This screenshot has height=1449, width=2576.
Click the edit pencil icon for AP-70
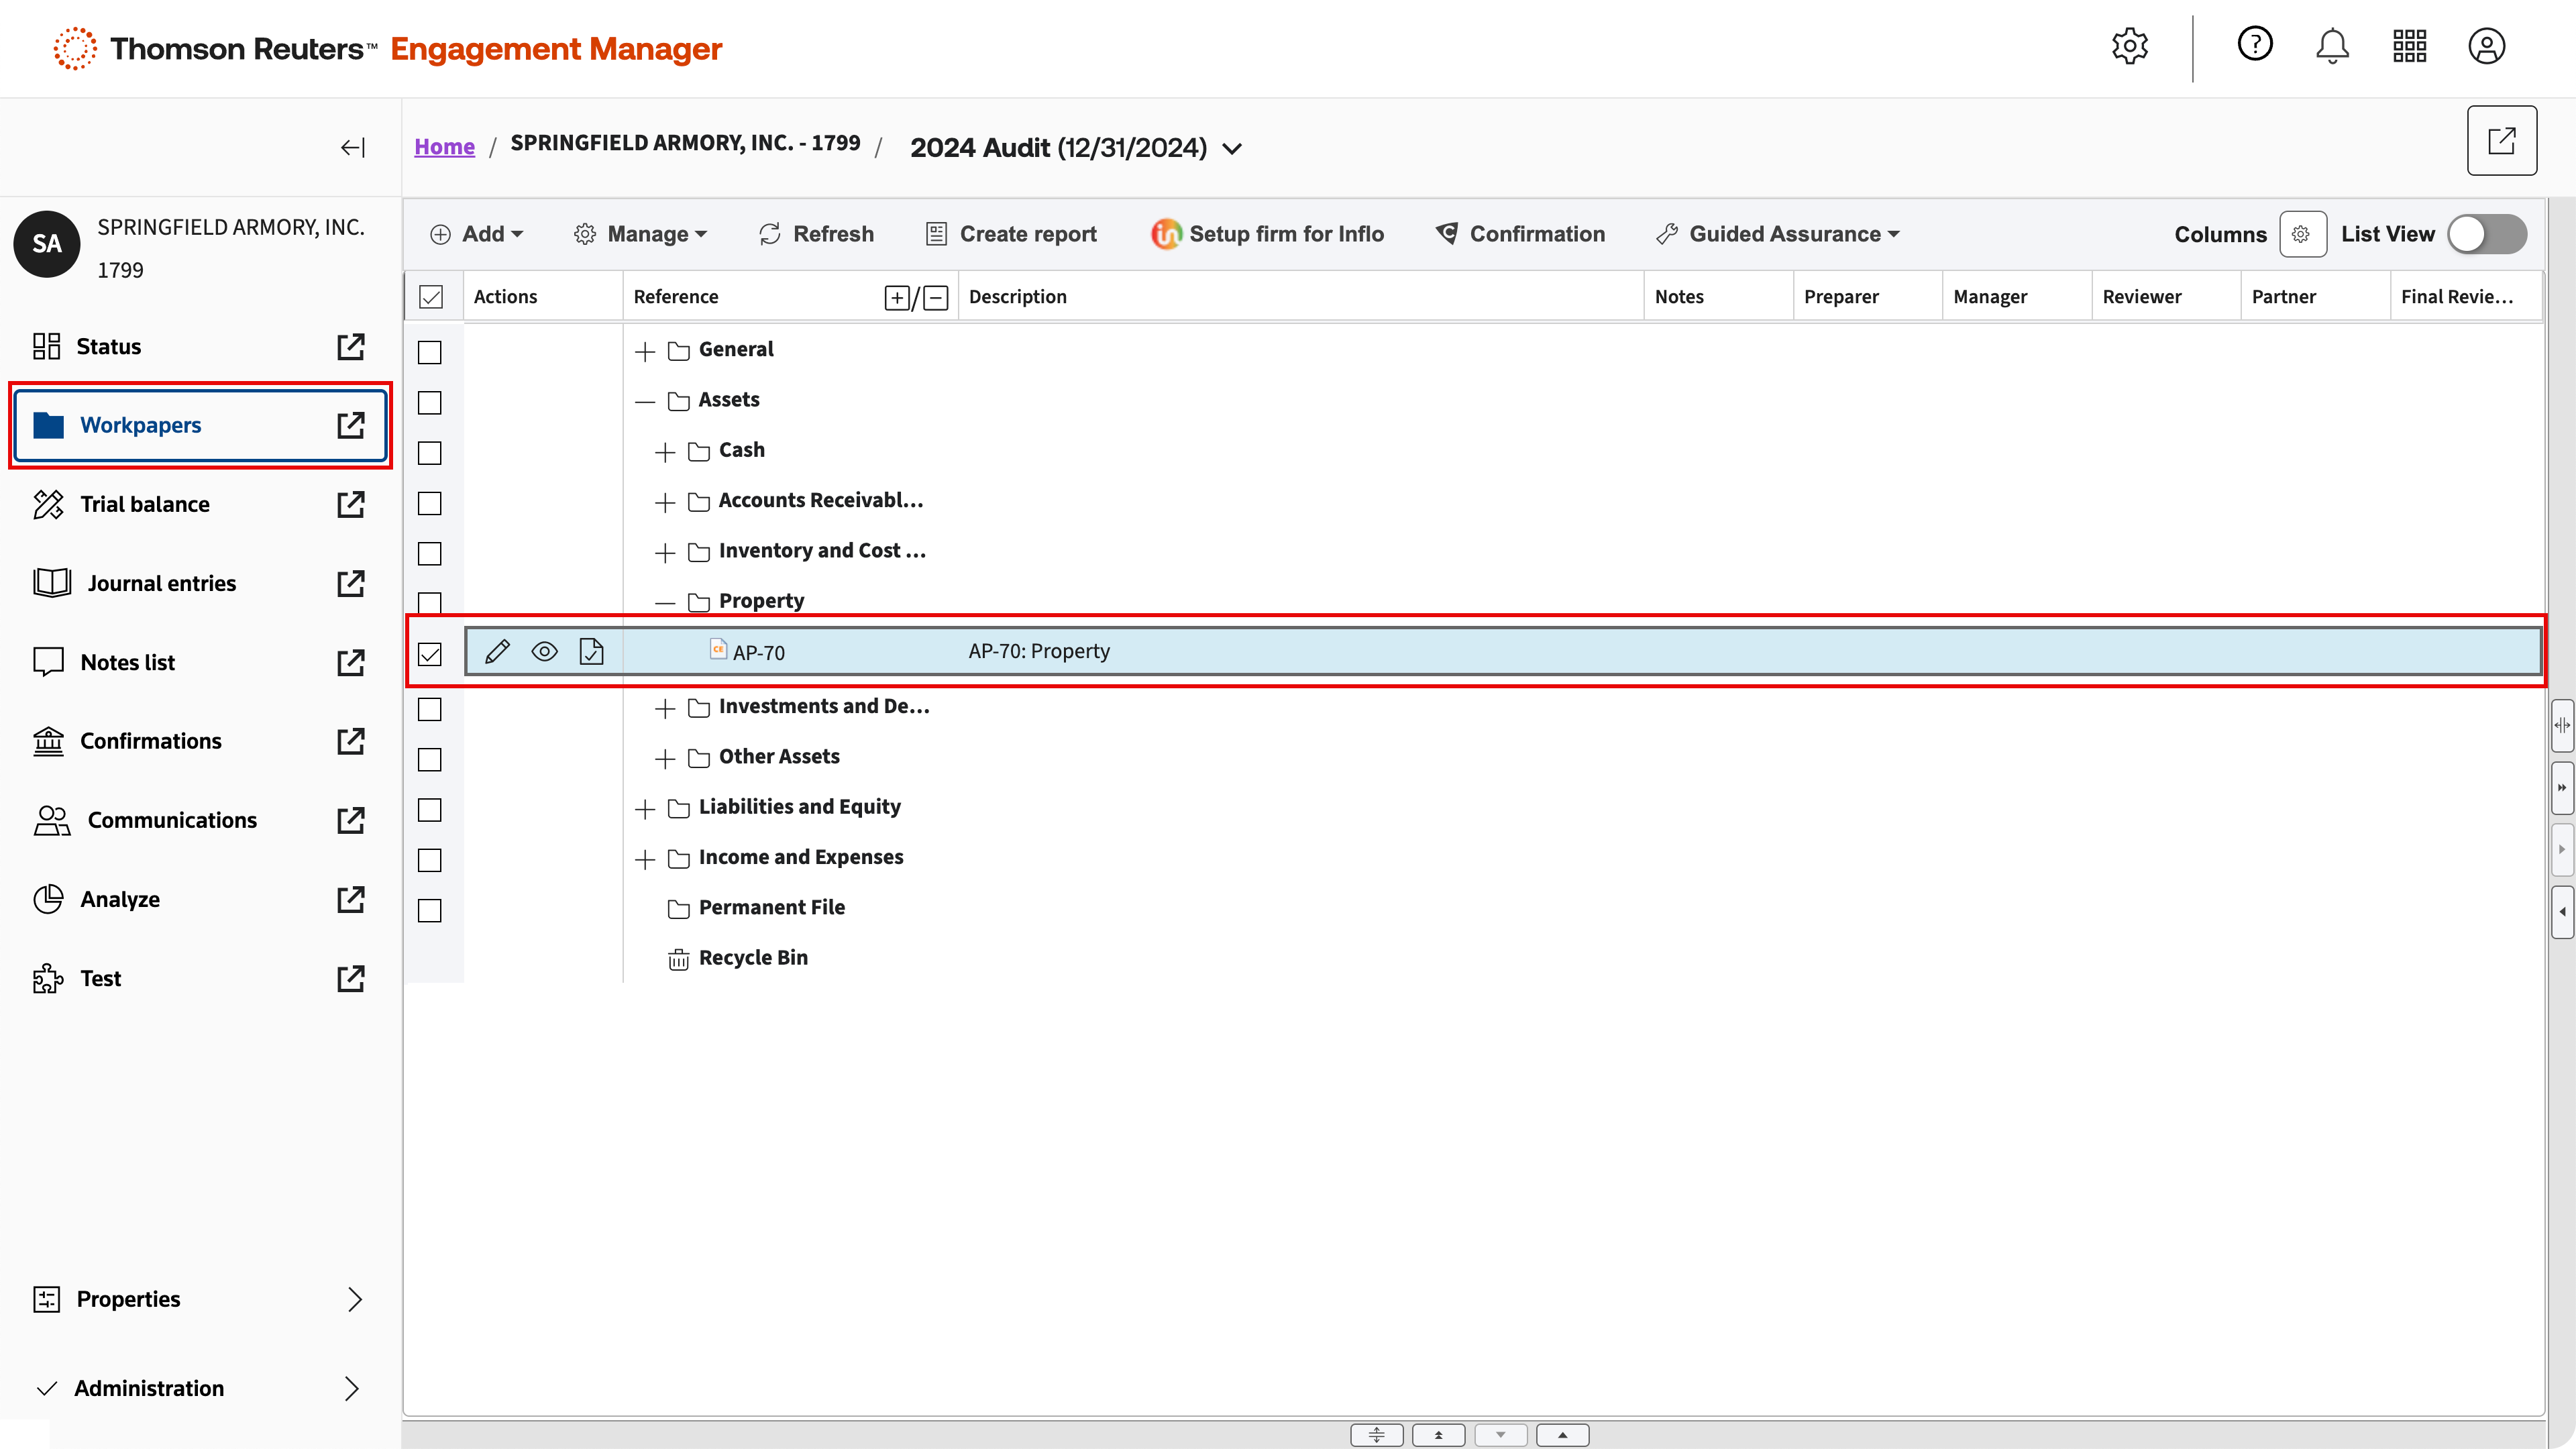[497, 652]
